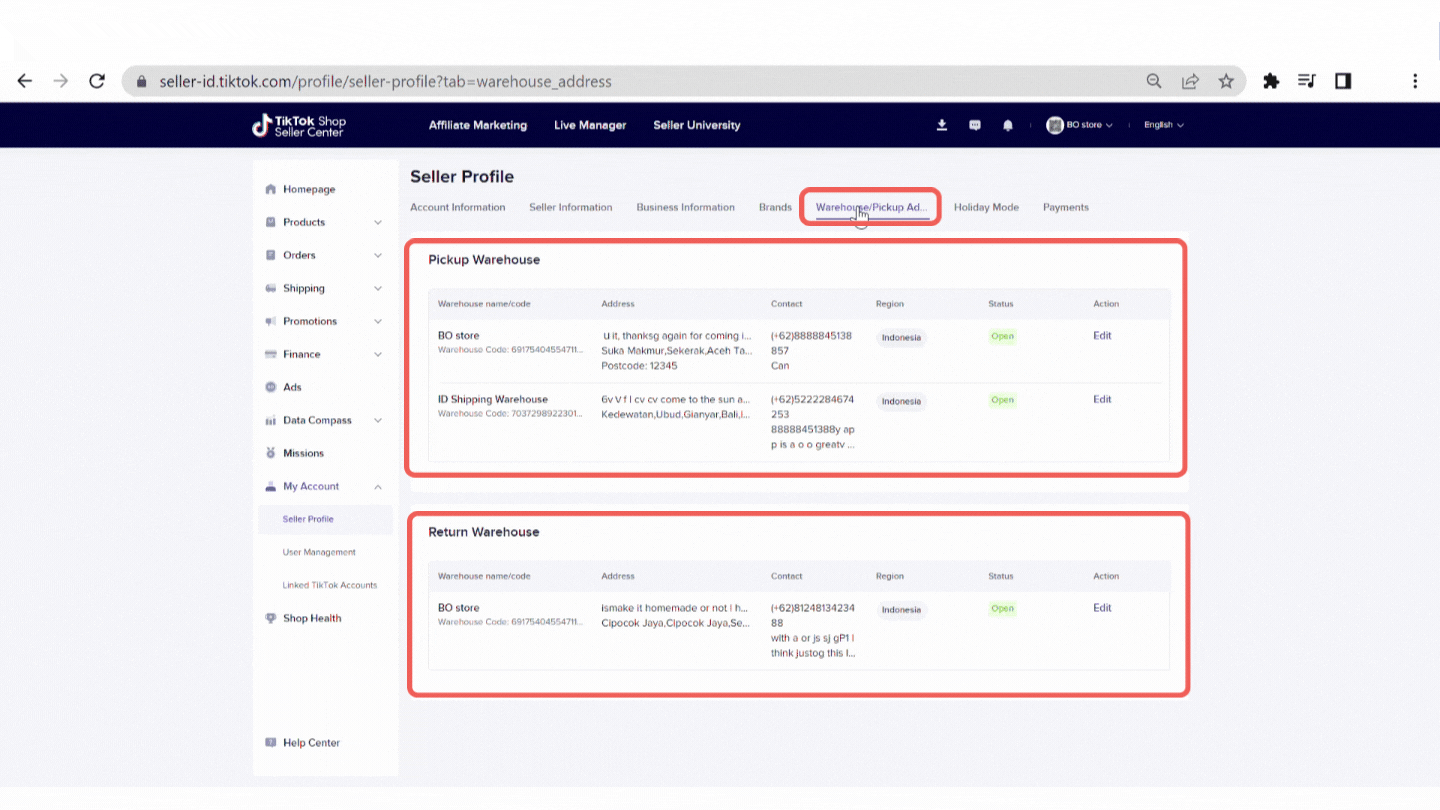Edit the ID Shipping Warehouse entry
1440x810 pixels.
tap(1102, 399)
